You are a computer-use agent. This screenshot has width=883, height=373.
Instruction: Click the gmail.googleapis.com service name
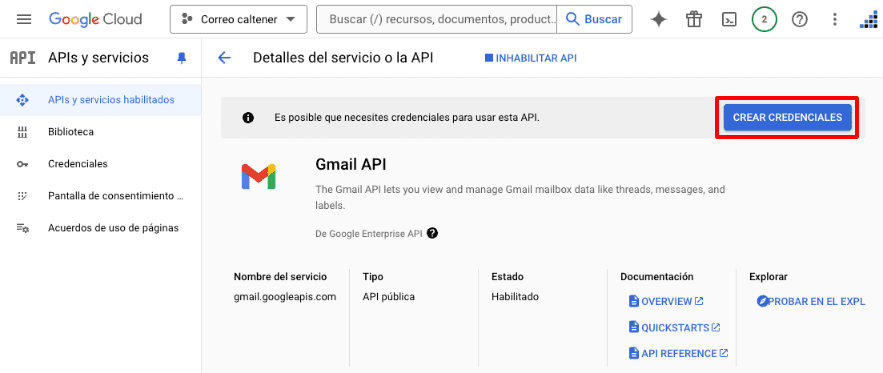pos(285,296)
